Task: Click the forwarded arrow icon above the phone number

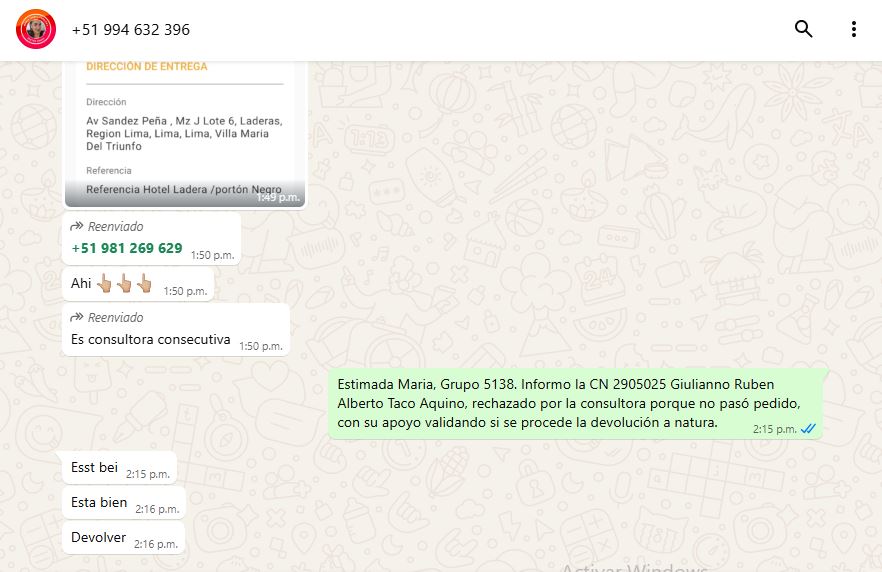Action: click(x=77, y=227)
